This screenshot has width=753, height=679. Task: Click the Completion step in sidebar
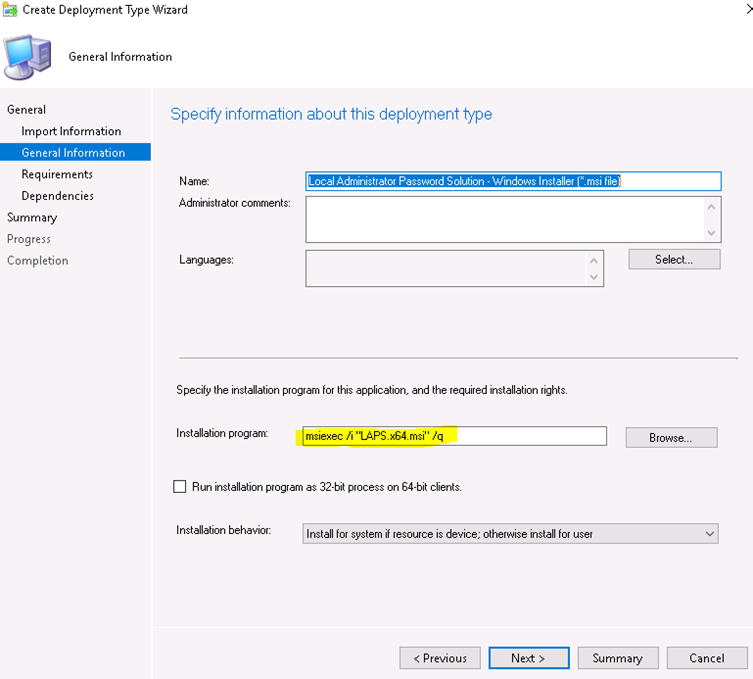pyautogui.click(x=37, y=260)
